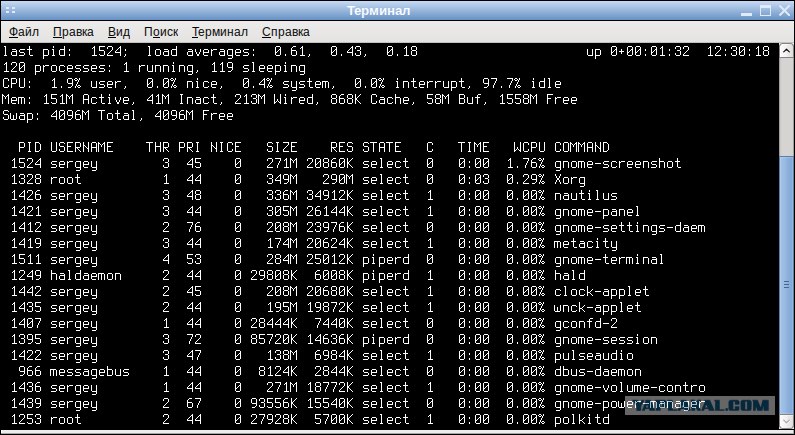Image resolution: width=795 pixels, height=435 pixels.
Task: Click PID 1524 in process list
Action: tap(26, 164)
